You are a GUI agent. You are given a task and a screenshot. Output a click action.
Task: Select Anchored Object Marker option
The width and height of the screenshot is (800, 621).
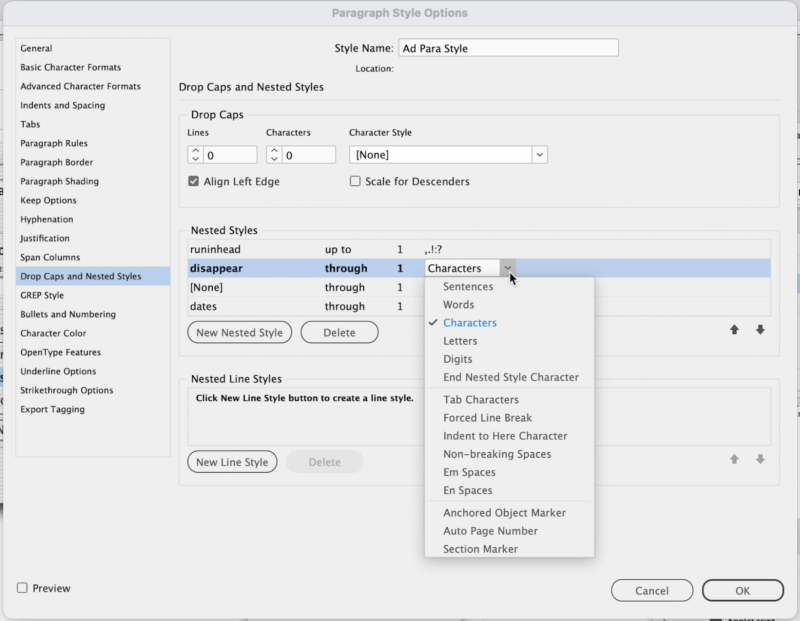tap(504, 513)
